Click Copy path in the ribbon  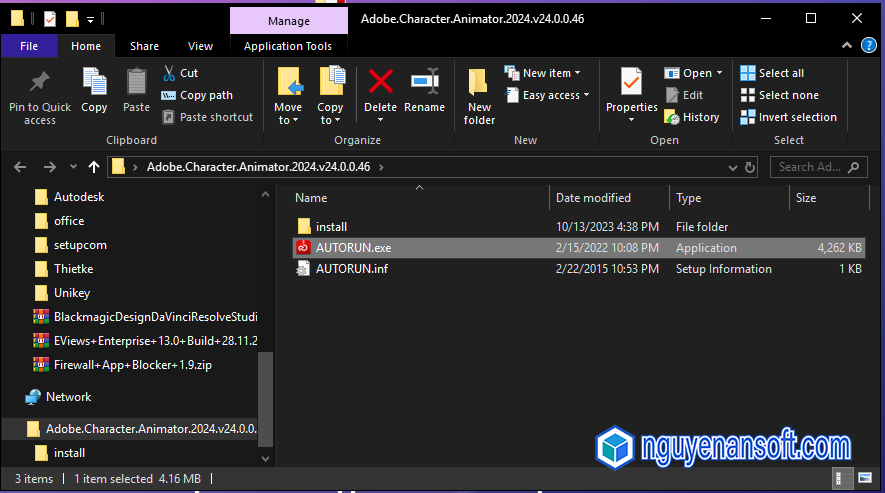197,95
